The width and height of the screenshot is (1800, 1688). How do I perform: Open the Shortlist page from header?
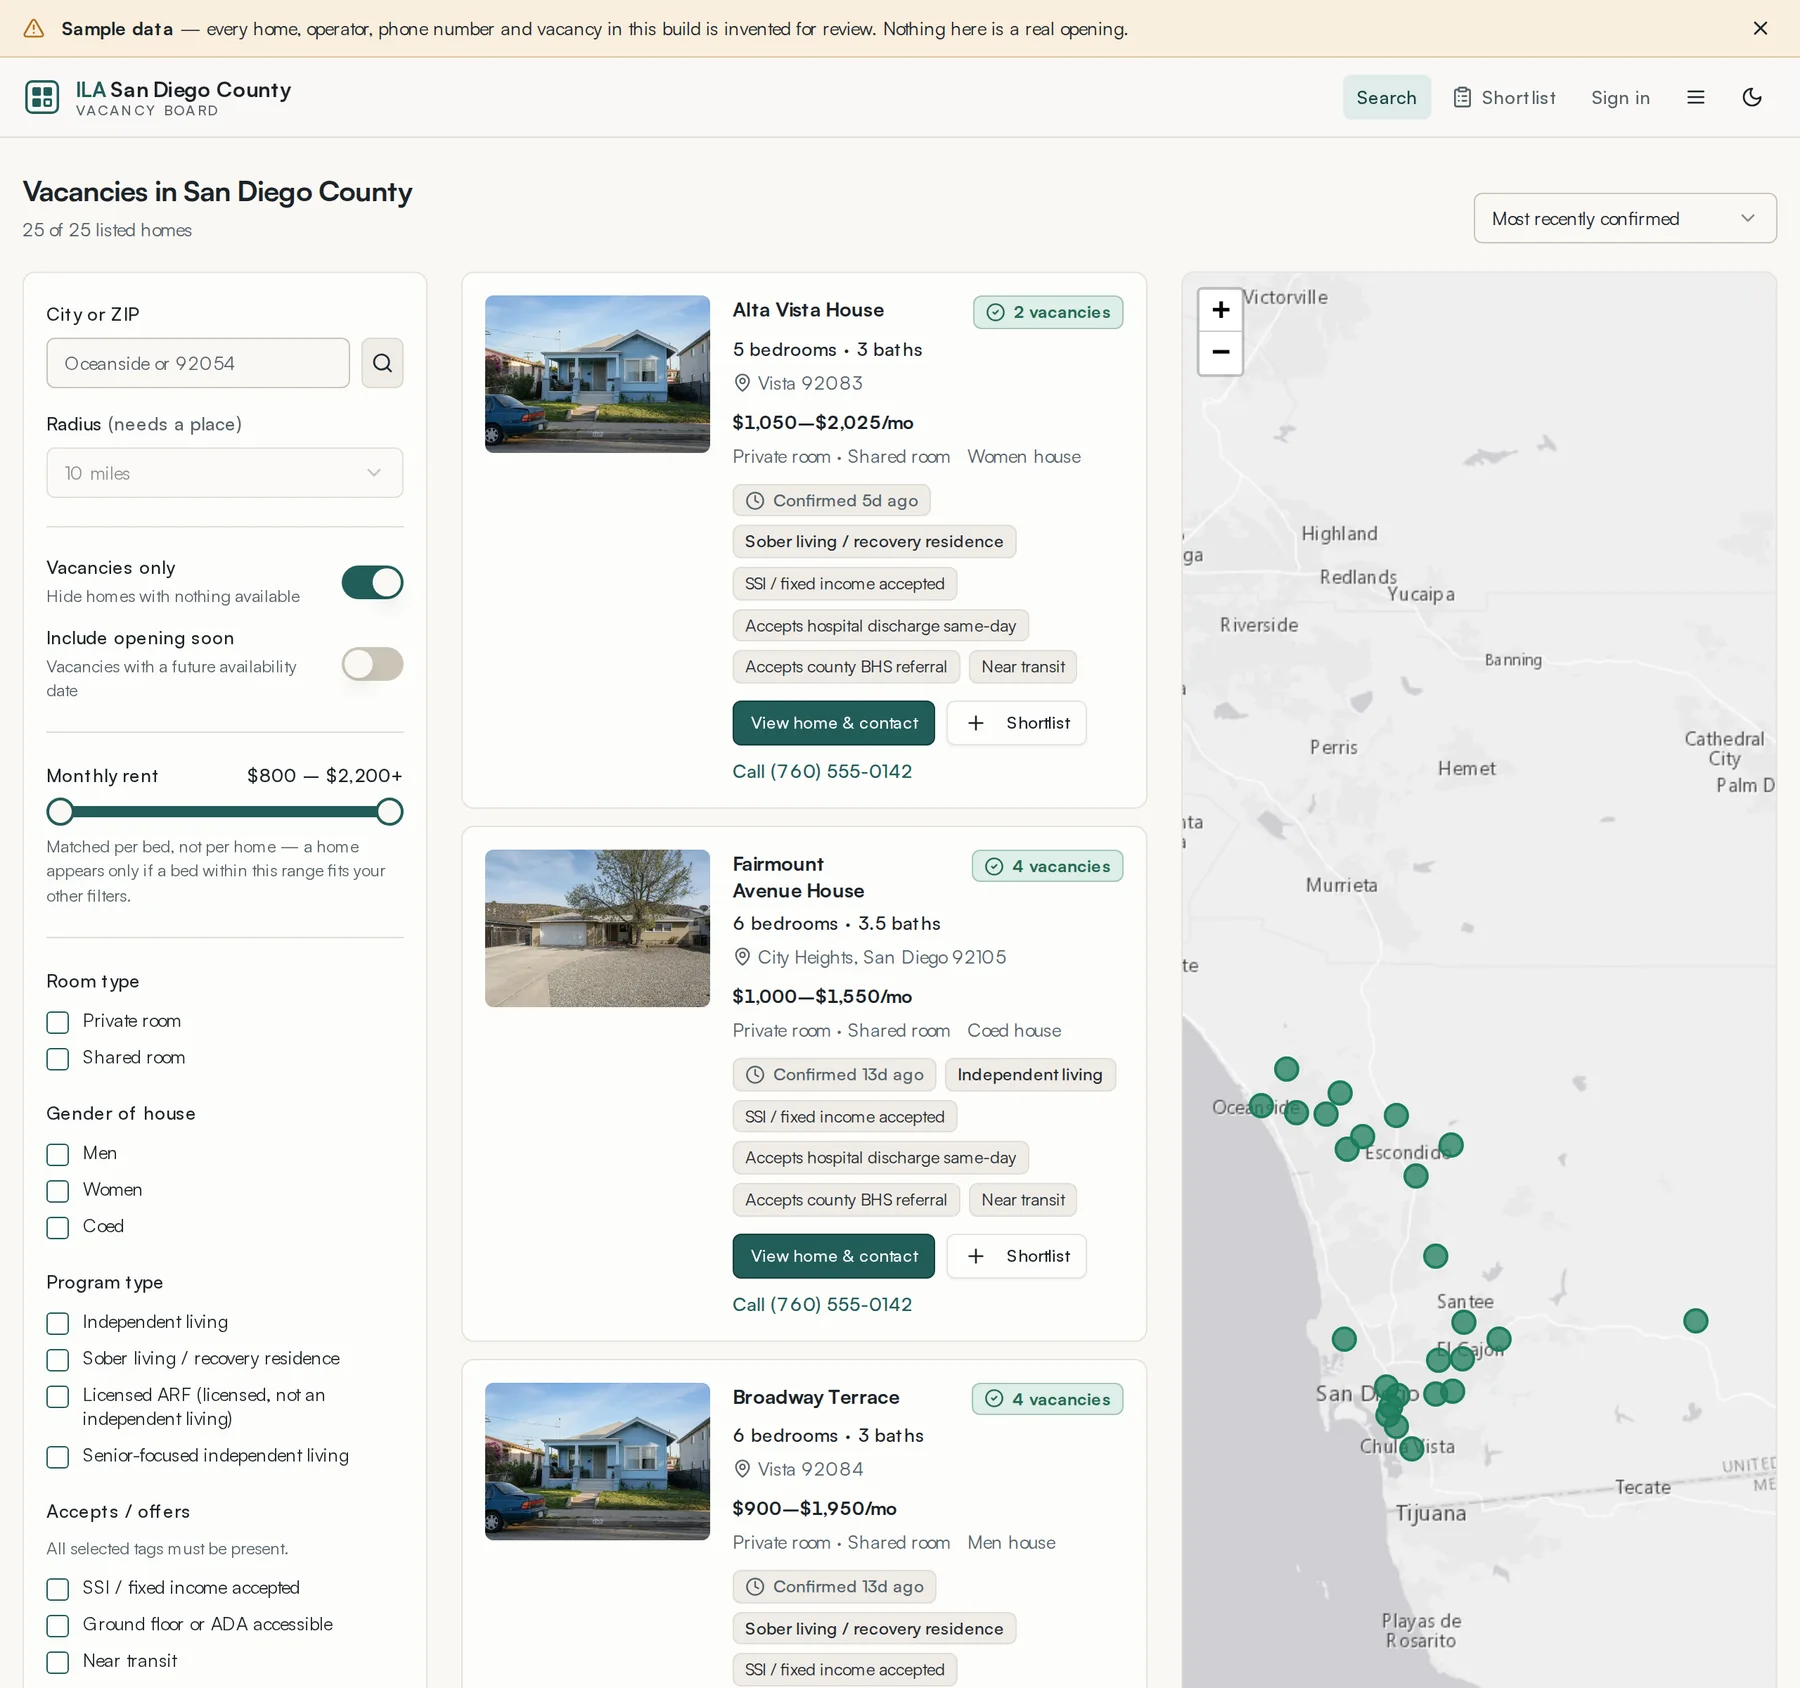1504,97
